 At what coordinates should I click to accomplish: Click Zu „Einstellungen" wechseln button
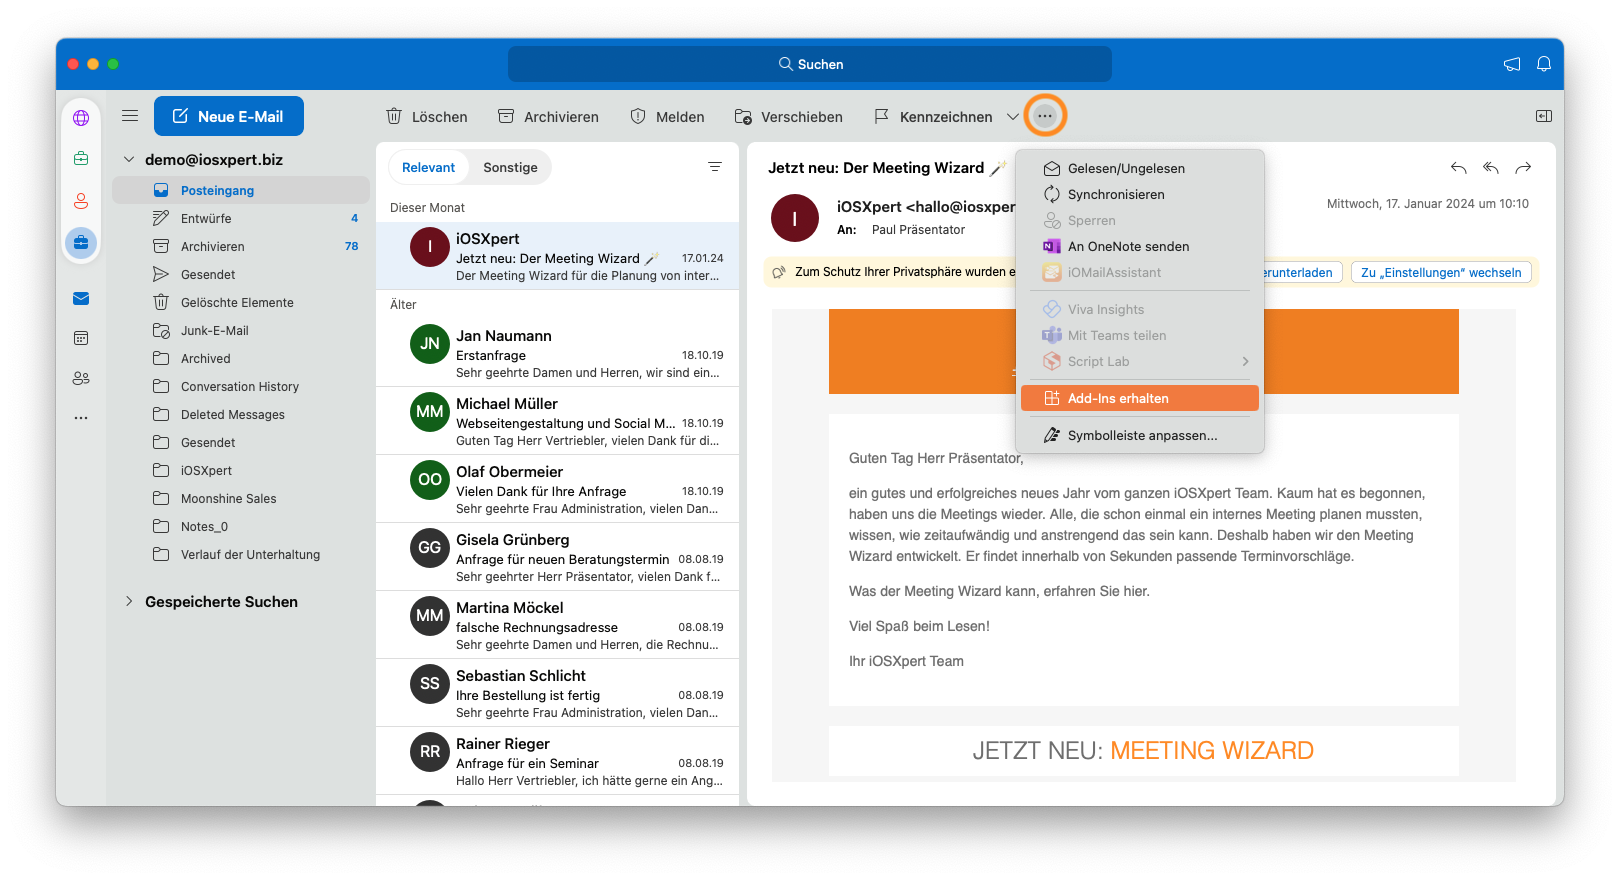[1441, 272]
